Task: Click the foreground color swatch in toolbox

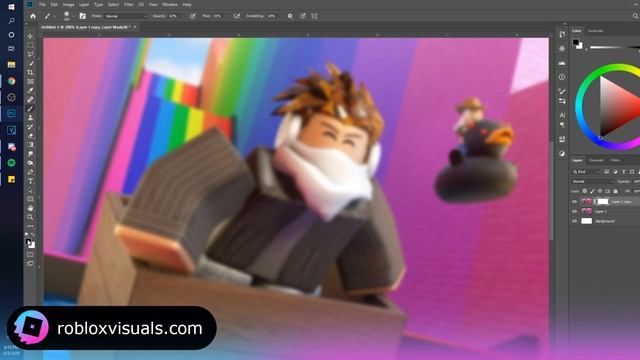Action: (28, 242)
